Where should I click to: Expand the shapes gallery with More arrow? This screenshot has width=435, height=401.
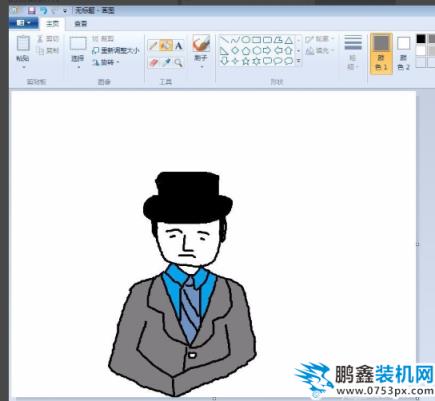pos(298,61)
